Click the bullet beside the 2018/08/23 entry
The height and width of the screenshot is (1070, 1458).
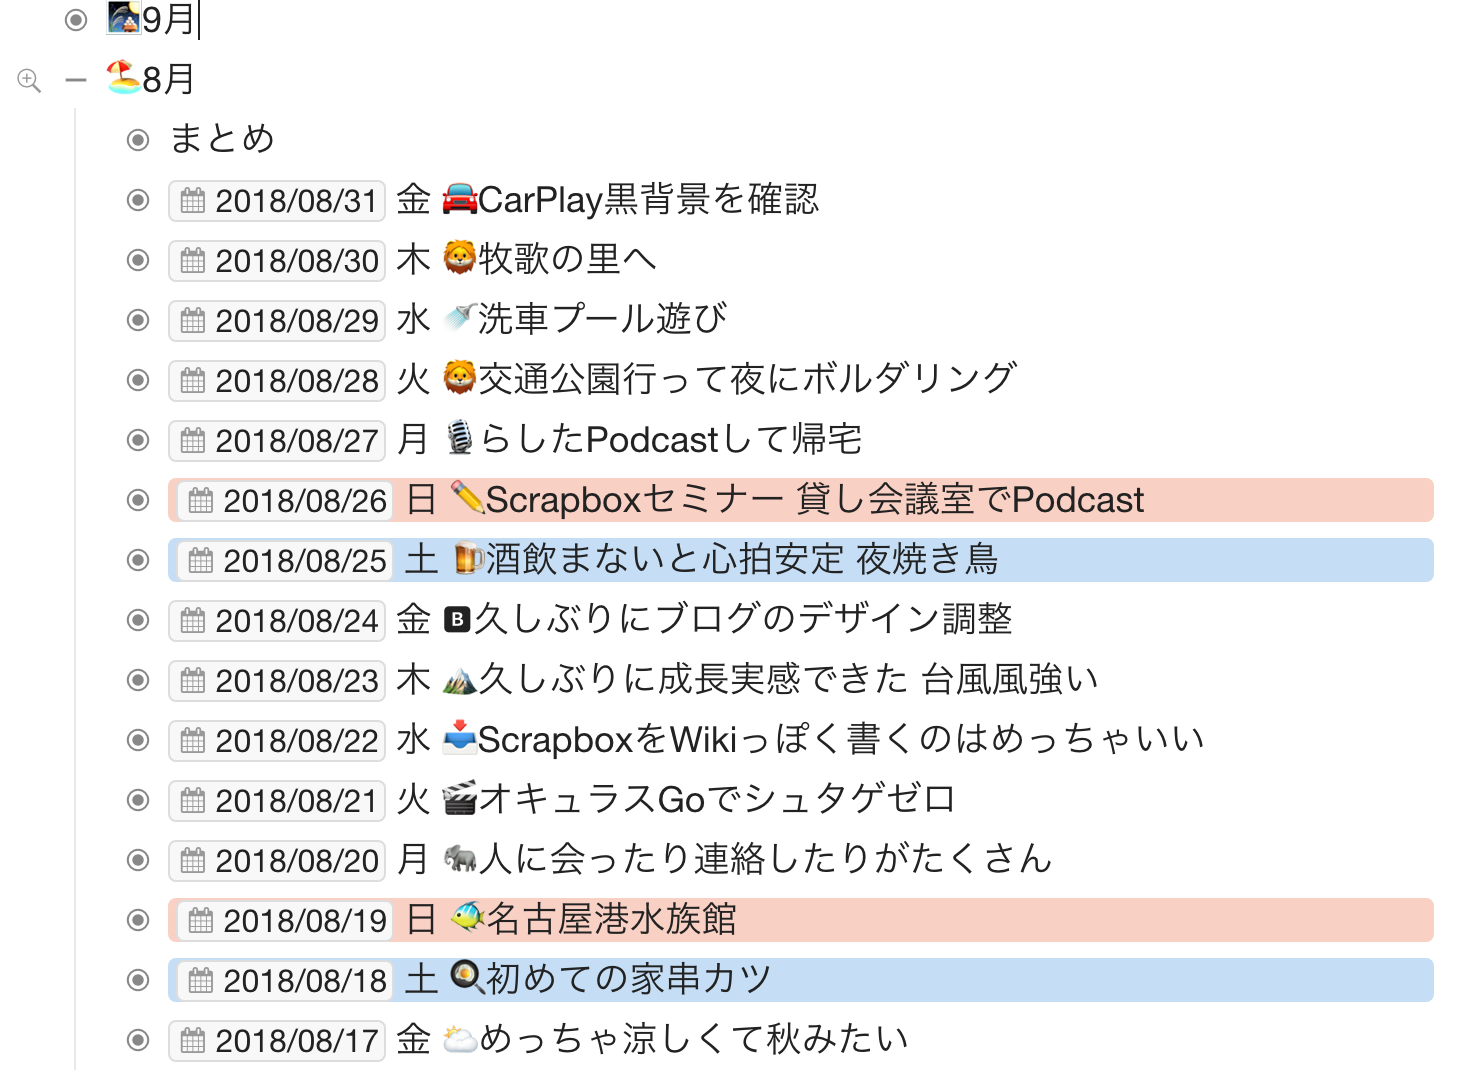(x=137, y=680)
